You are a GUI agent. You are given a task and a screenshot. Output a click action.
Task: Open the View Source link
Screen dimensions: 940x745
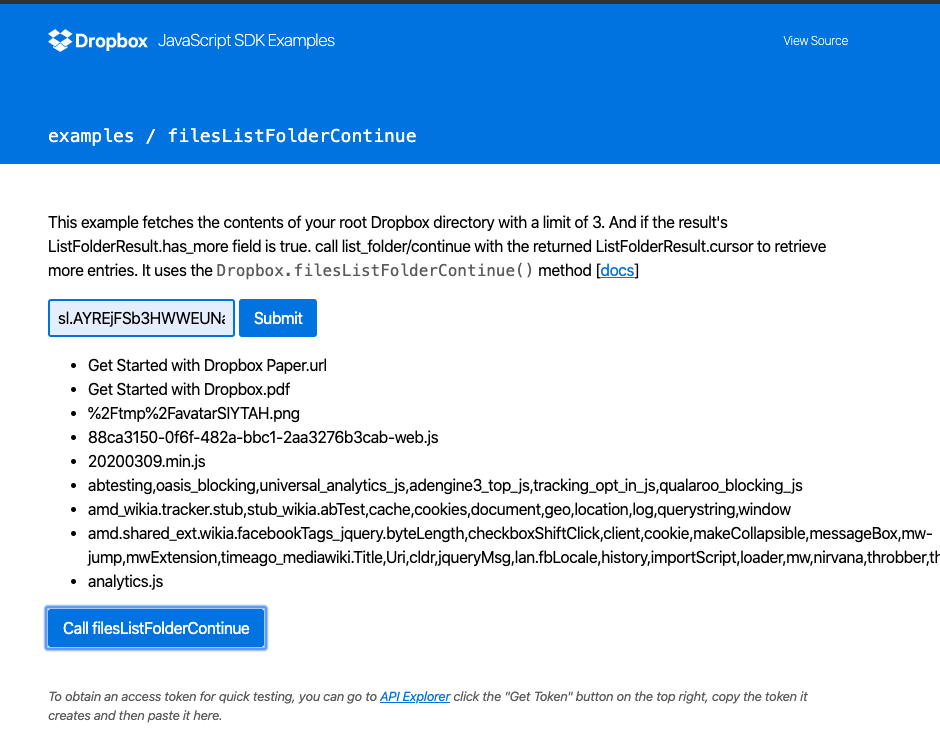[x=815, y=41]
